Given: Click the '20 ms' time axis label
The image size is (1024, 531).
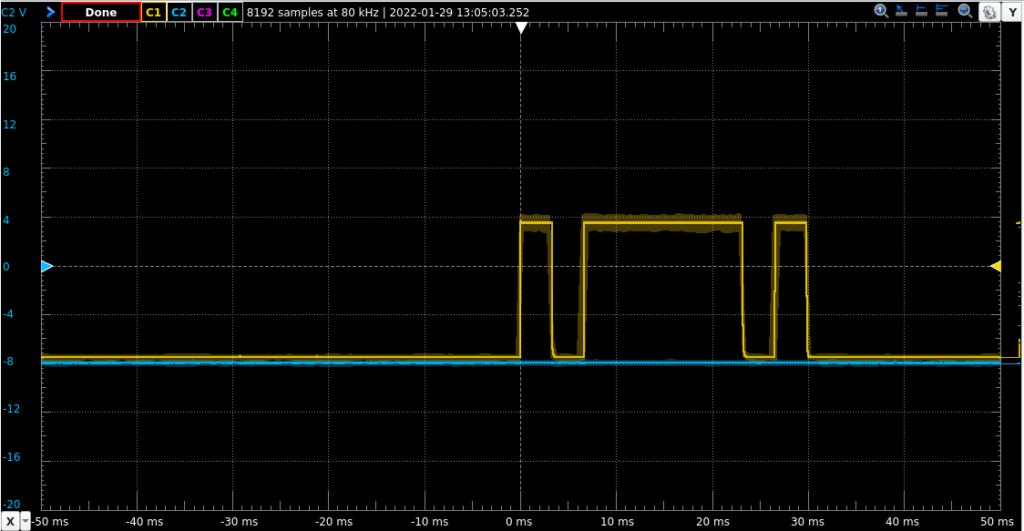Looking at the screenshot, I should 712,521.
